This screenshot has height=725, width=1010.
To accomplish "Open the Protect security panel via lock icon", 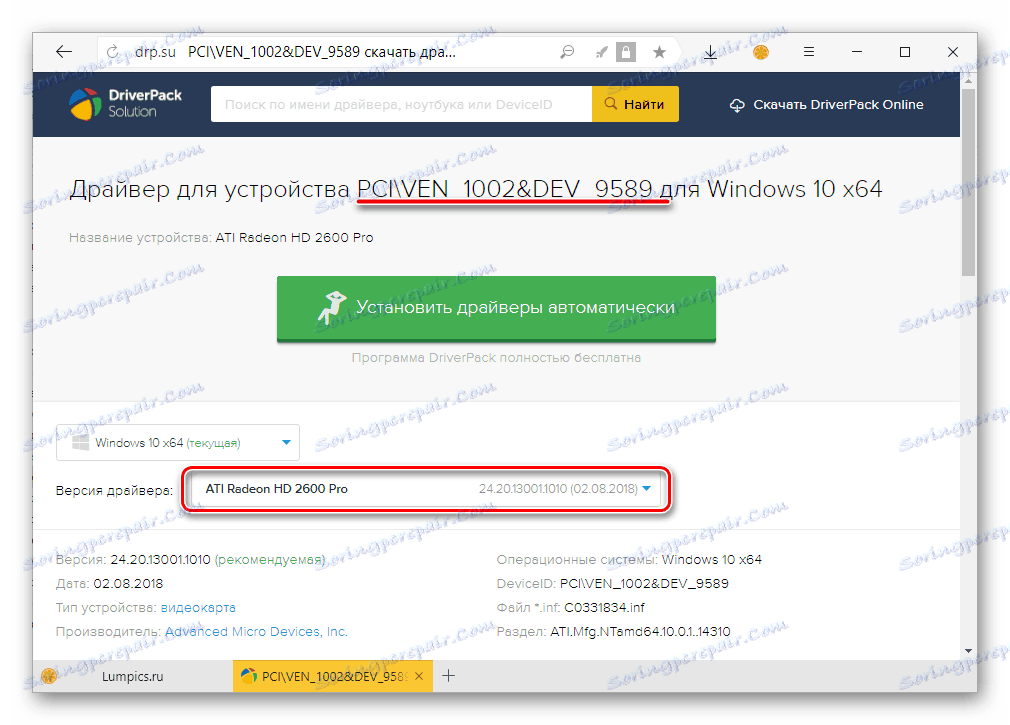I will [626, 51].
